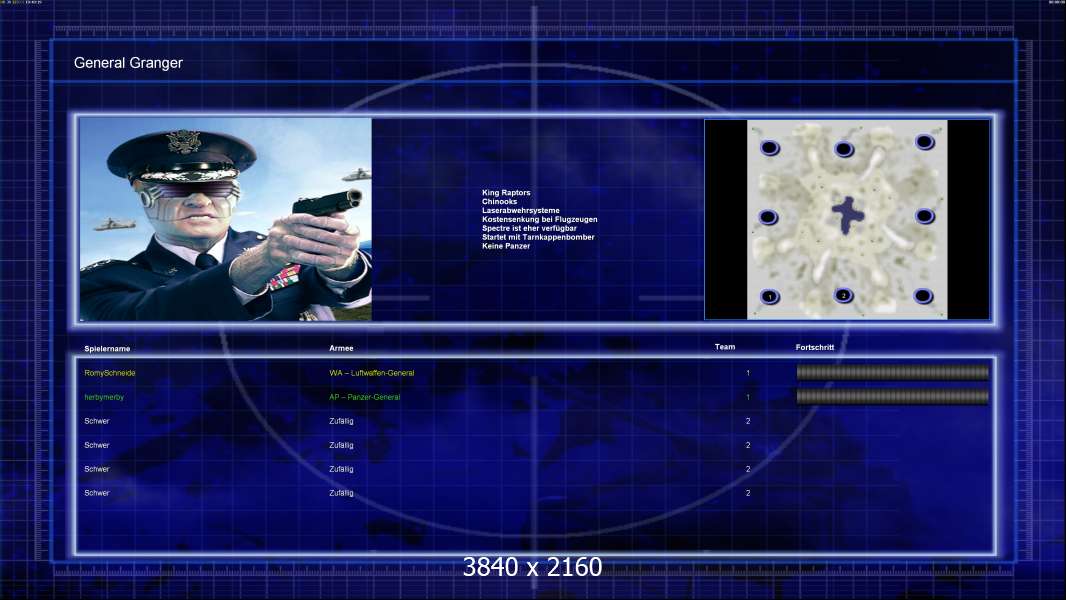Select the top-center start position on the minimap
The image size is (1066, 600).
pos(844,149)
